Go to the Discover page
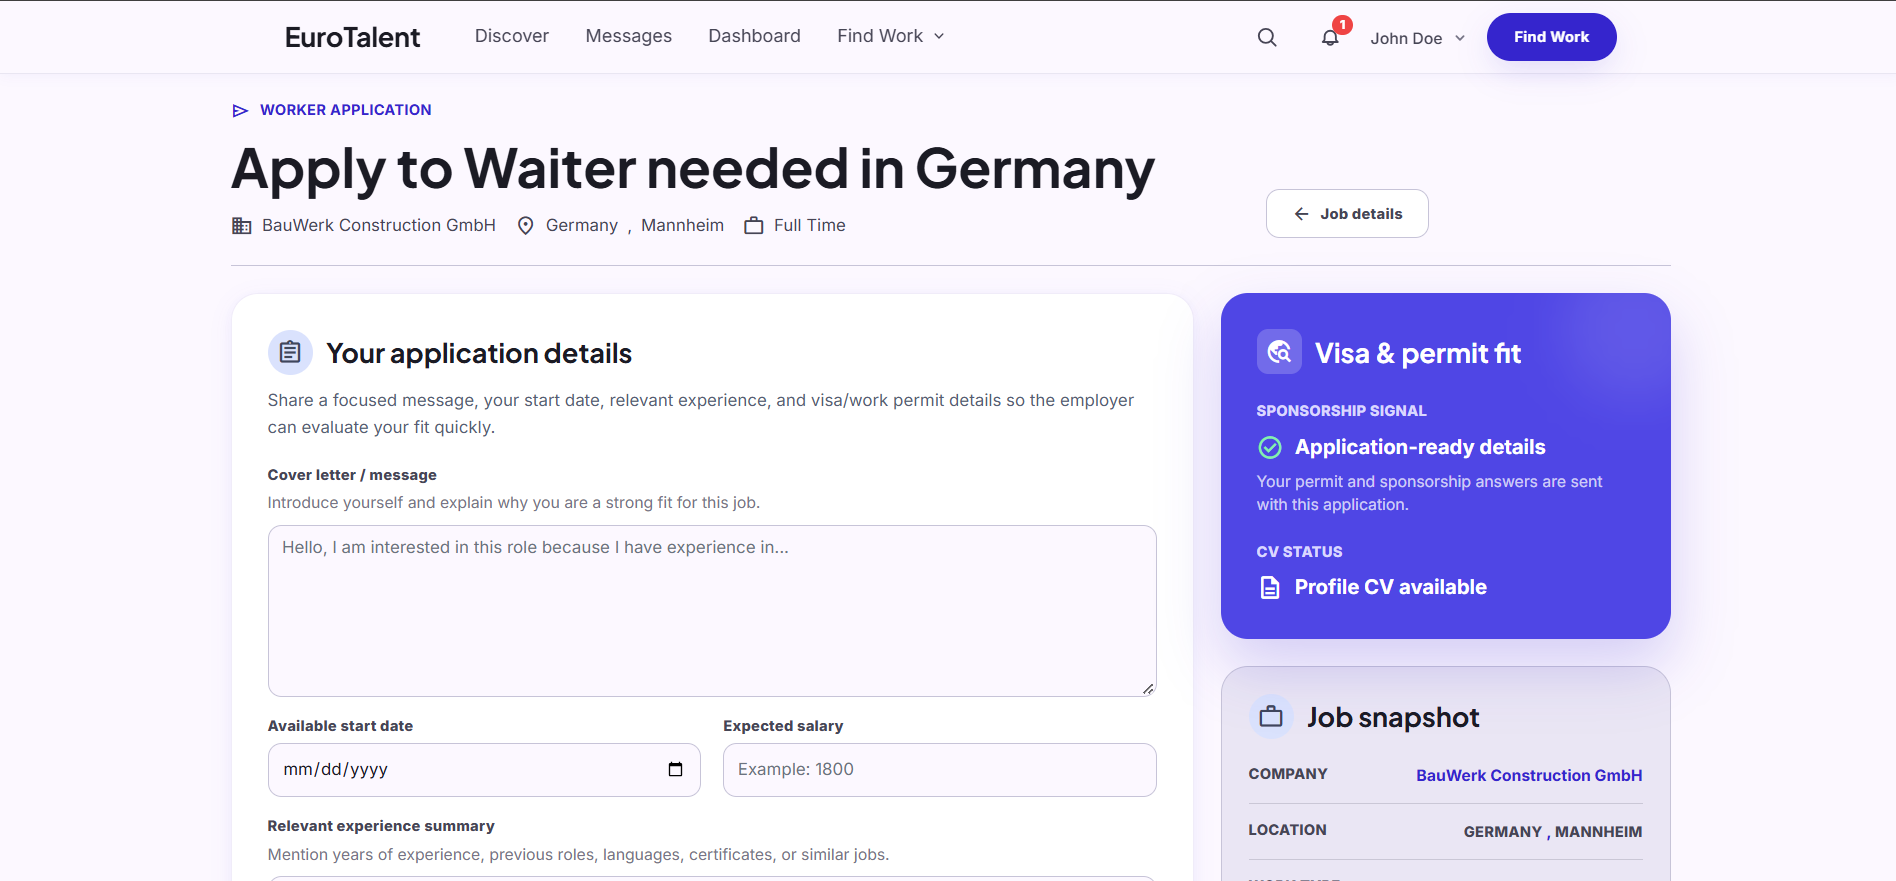The width and height of the screenshot is (1896, 881). click(512, 36)
